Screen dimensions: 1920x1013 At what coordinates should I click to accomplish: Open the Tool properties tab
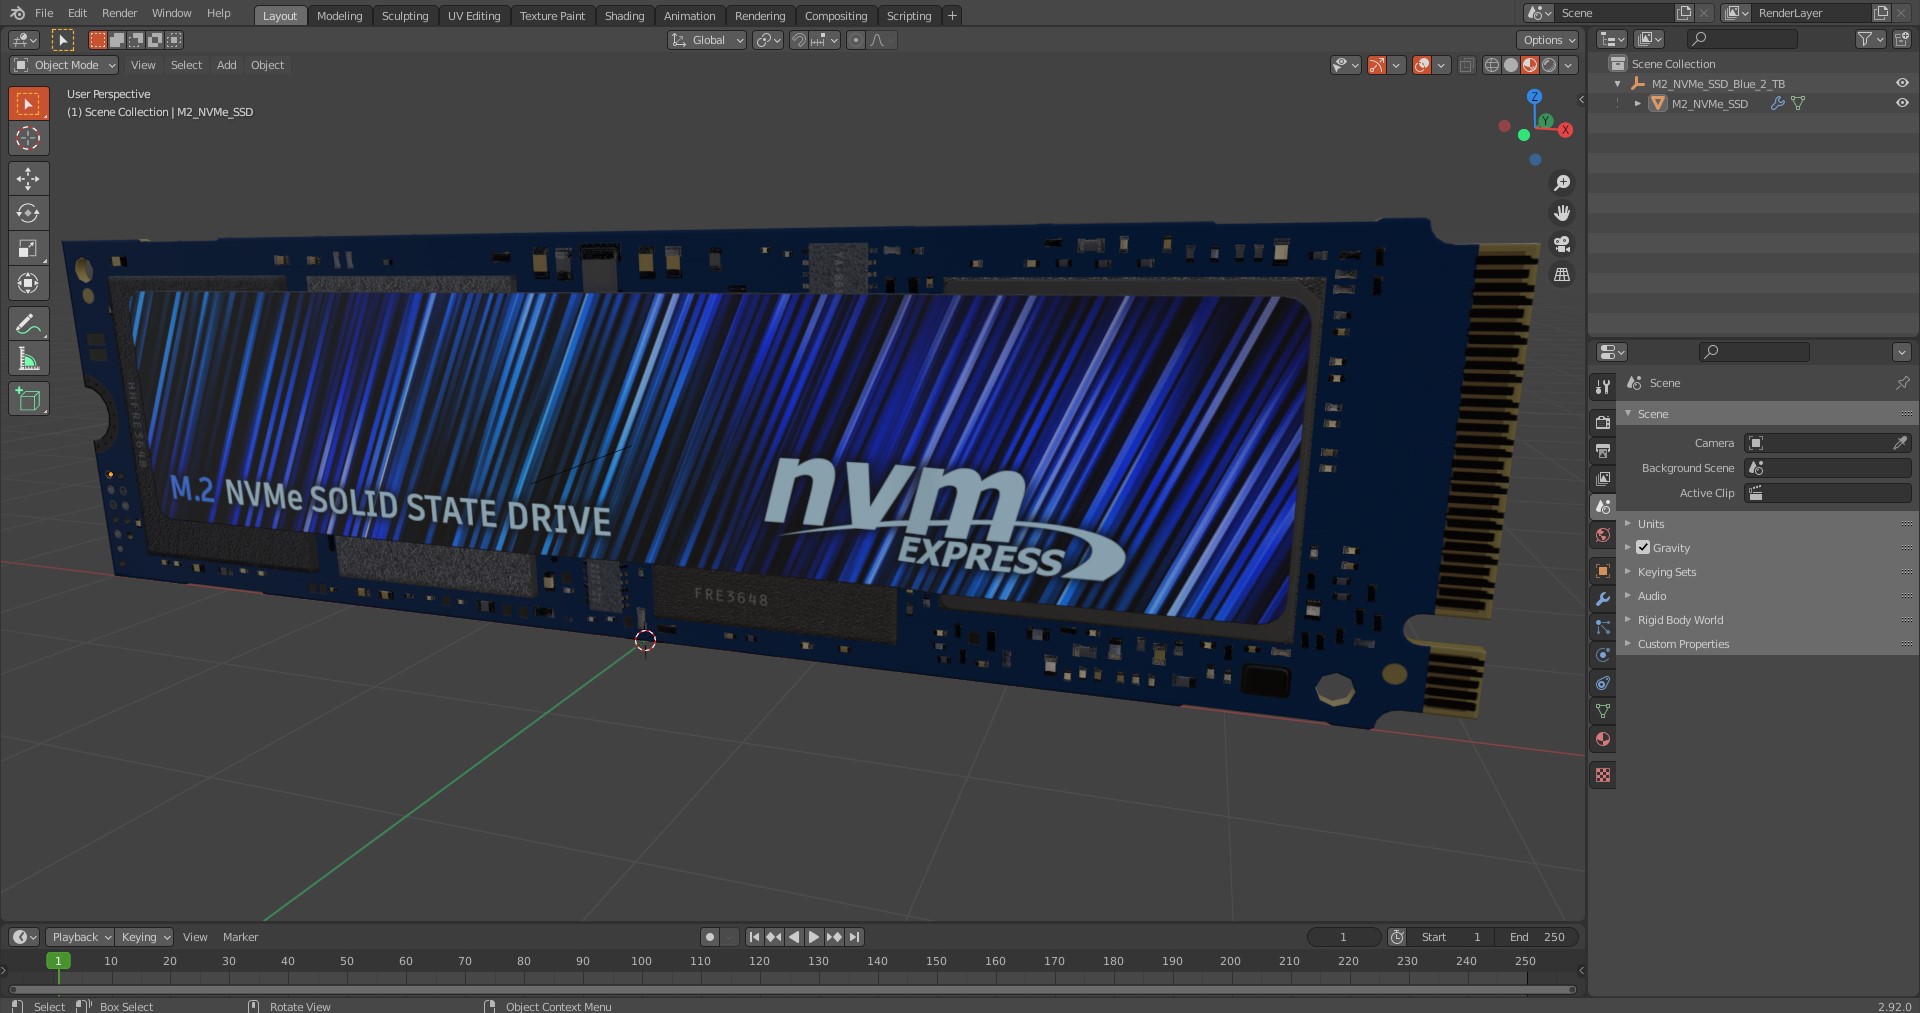(x=1603, y=386)
